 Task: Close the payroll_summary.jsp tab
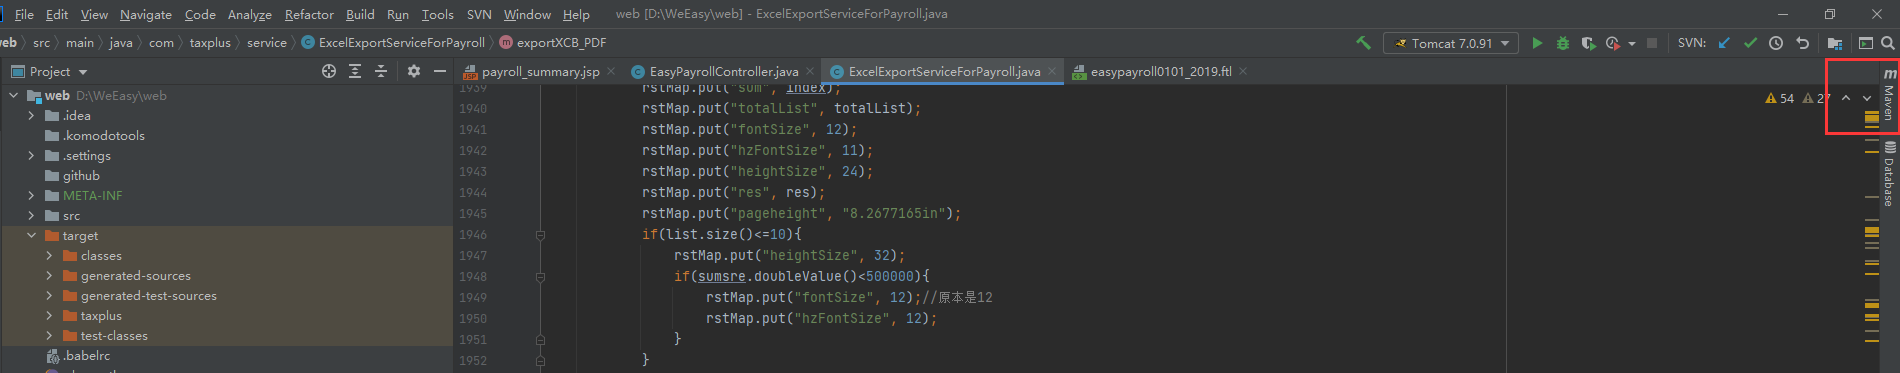611,71
